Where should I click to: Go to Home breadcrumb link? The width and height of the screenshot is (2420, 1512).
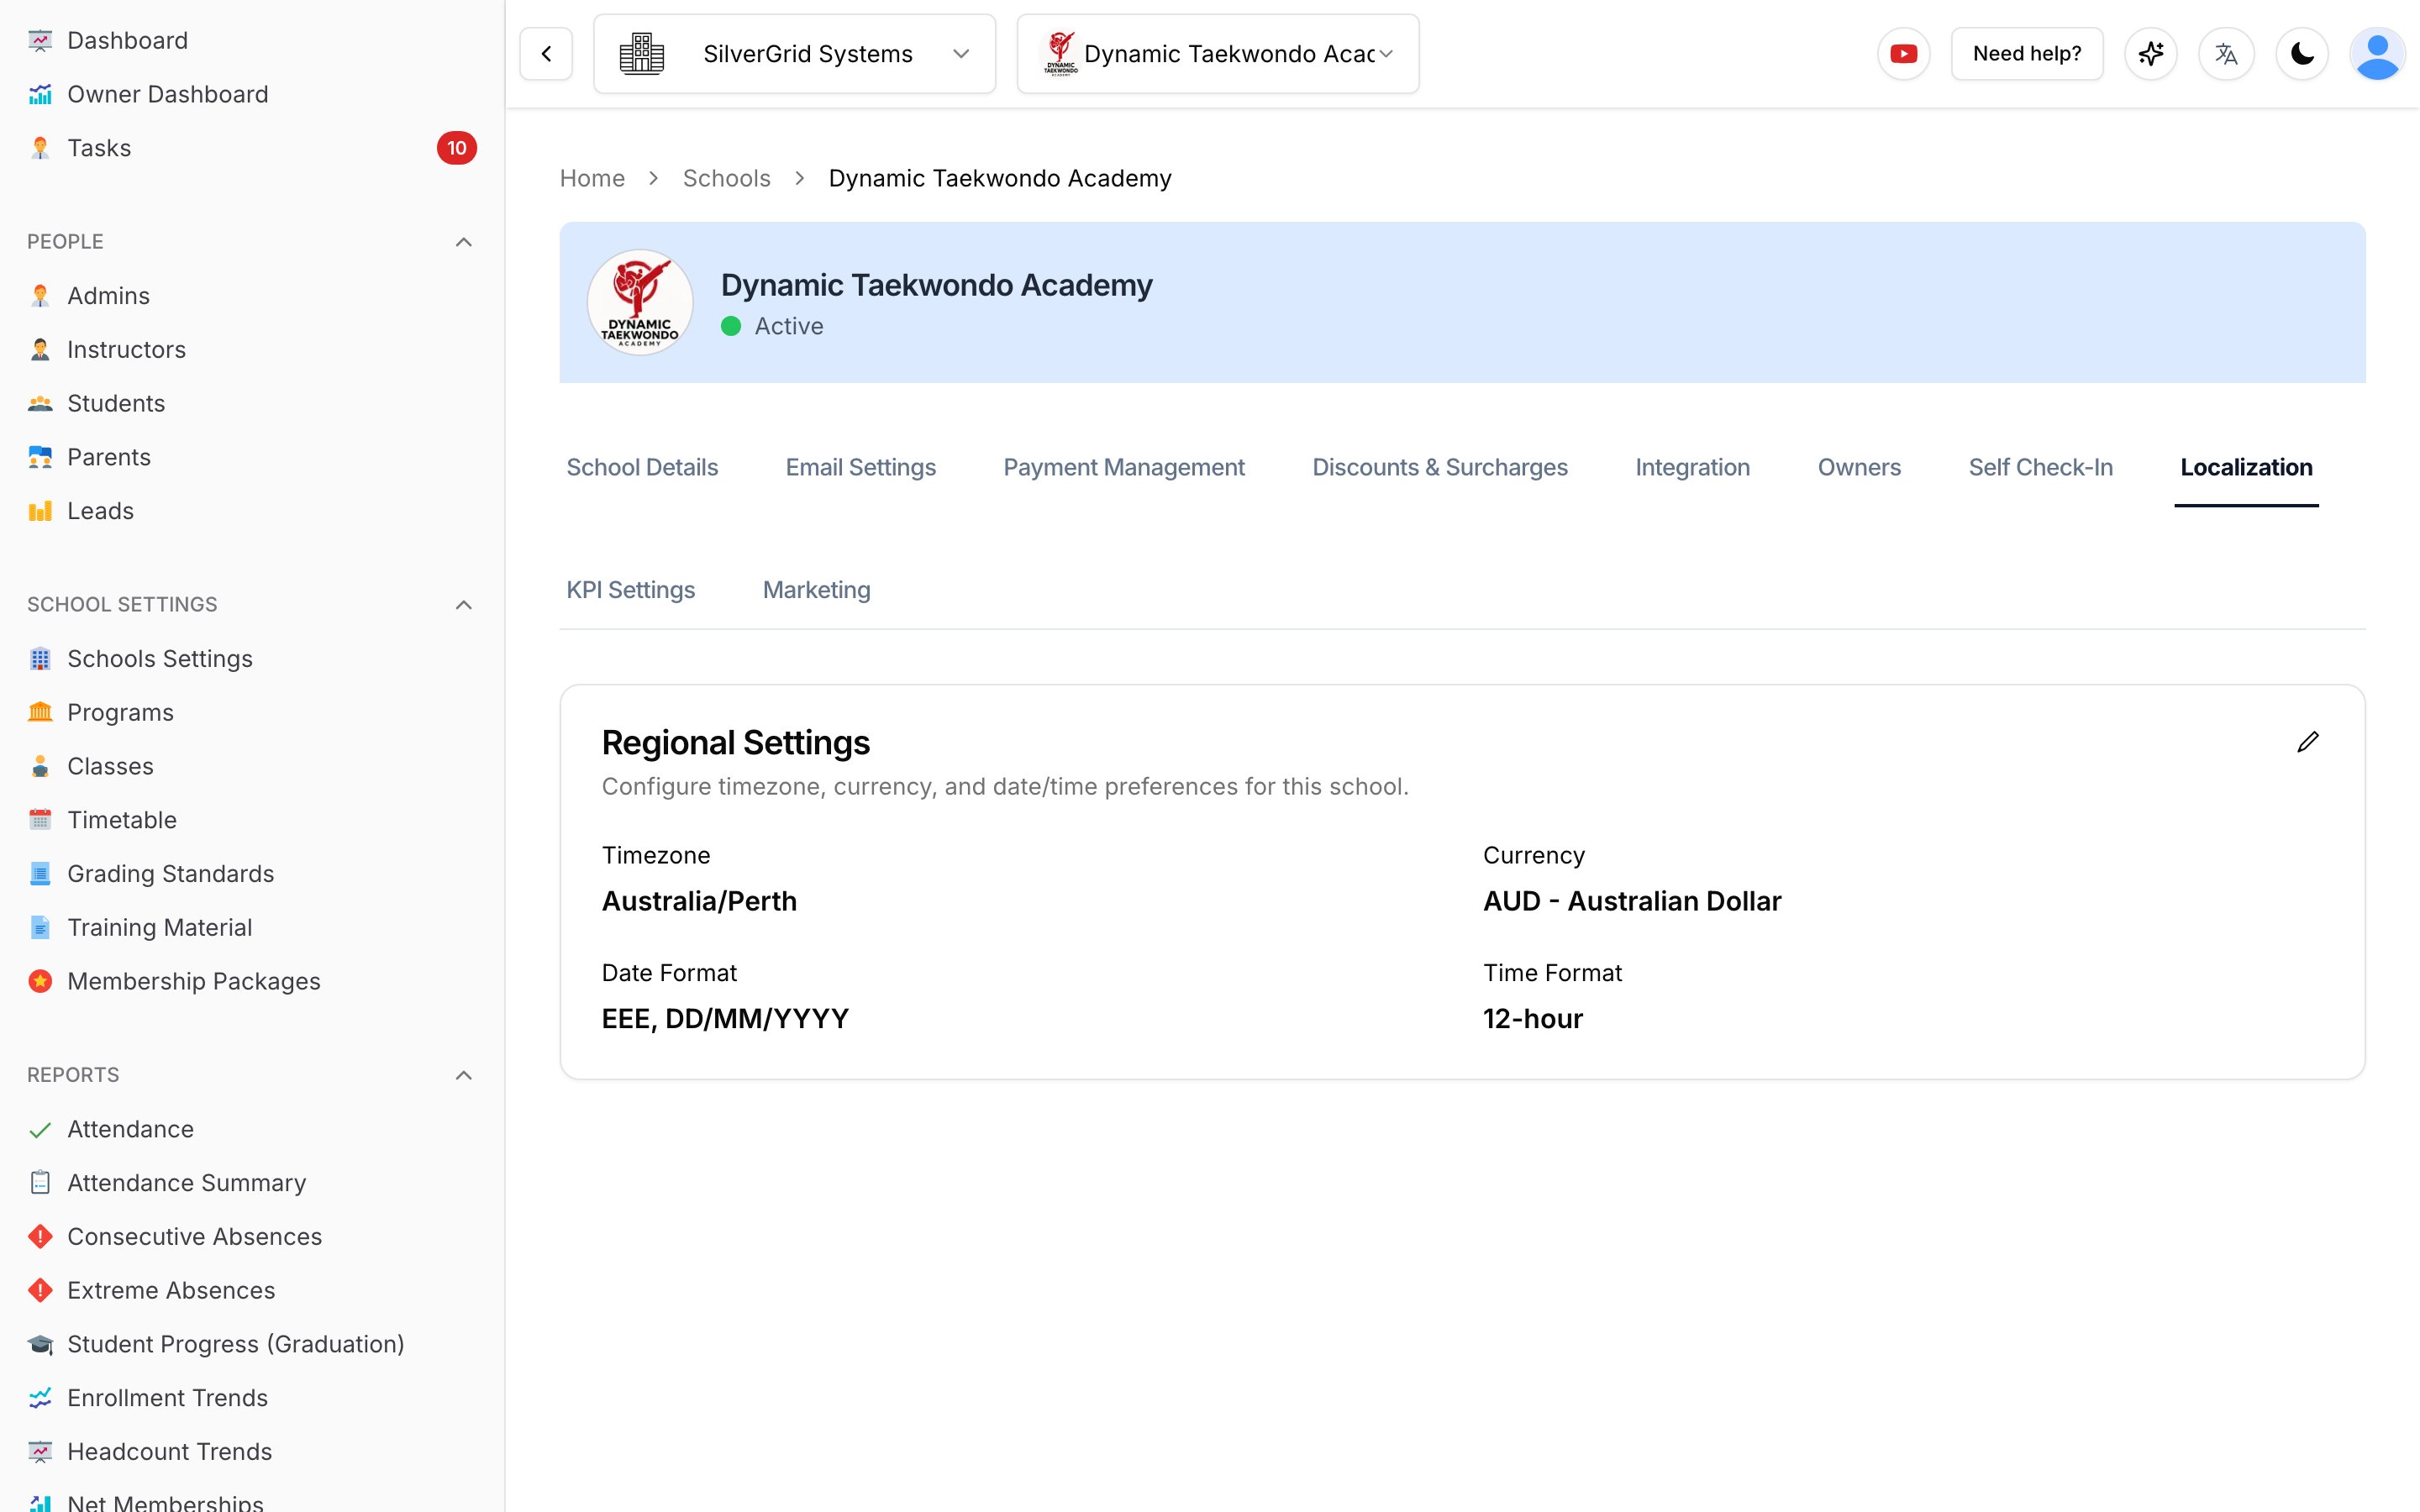click(592, 178)
